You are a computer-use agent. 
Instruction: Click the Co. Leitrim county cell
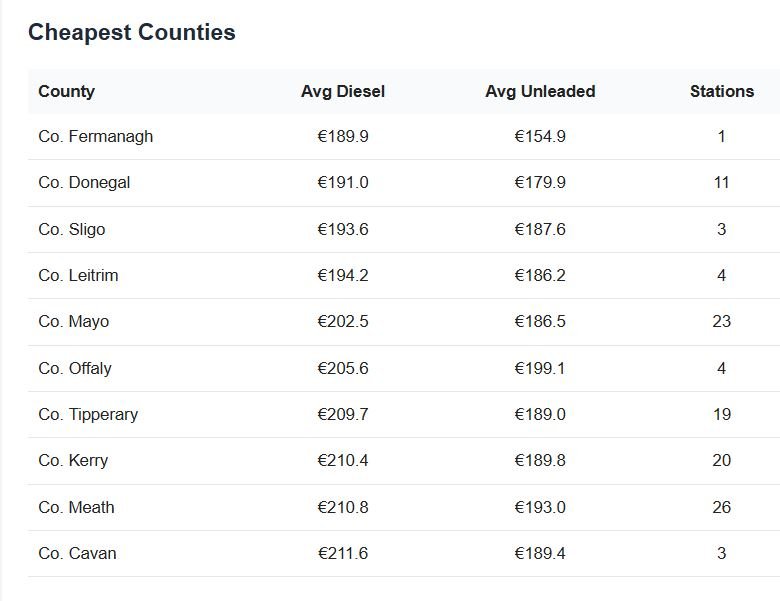coord(78,275)
